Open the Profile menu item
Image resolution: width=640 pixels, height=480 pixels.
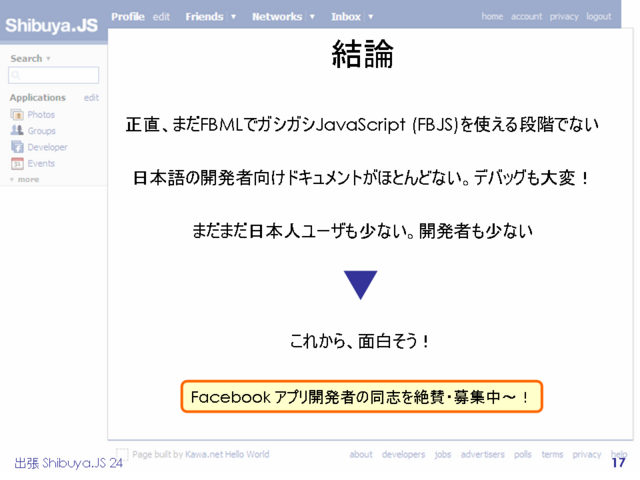click(x=128, y=17)
